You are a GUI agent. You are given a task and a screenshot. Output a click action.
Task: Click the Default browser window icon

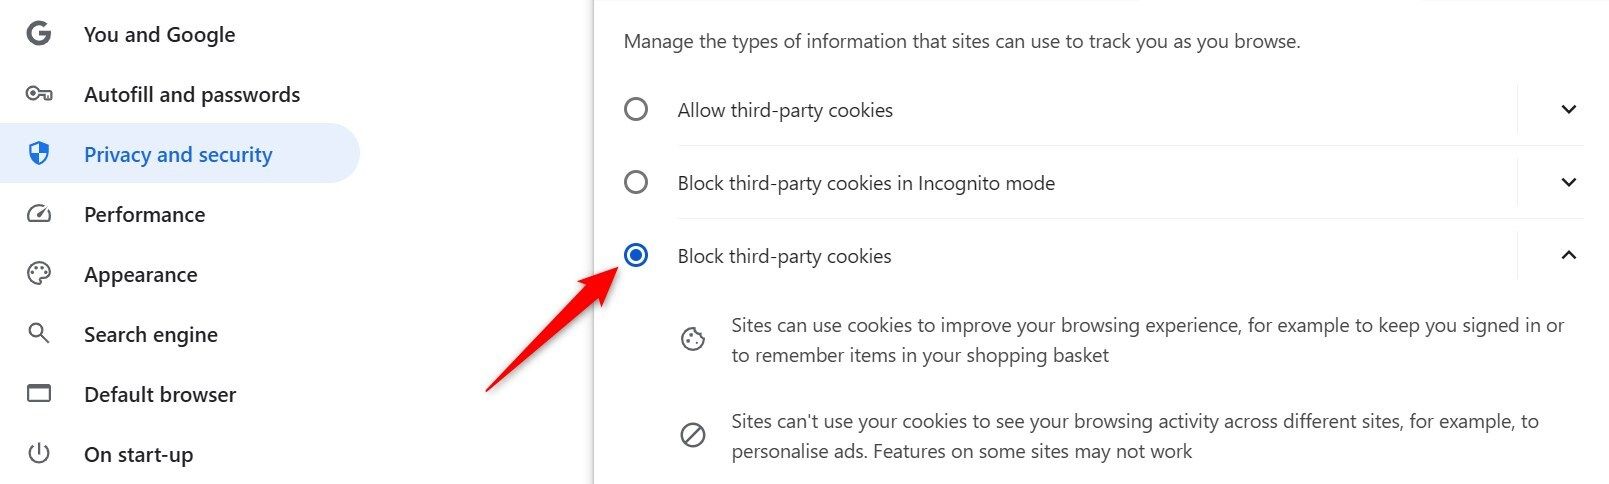39,394
